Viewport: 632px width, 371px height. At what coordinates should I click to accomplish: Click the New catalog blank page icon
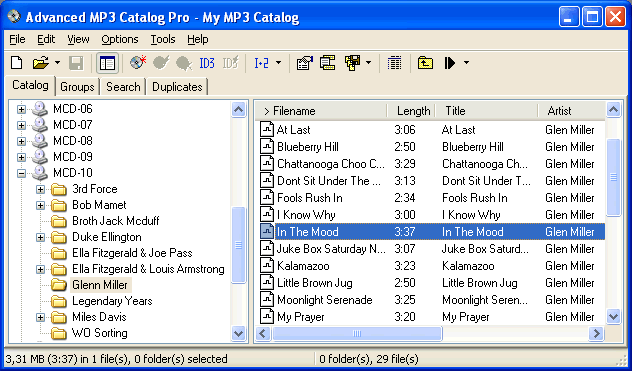(x=17, y=63)
